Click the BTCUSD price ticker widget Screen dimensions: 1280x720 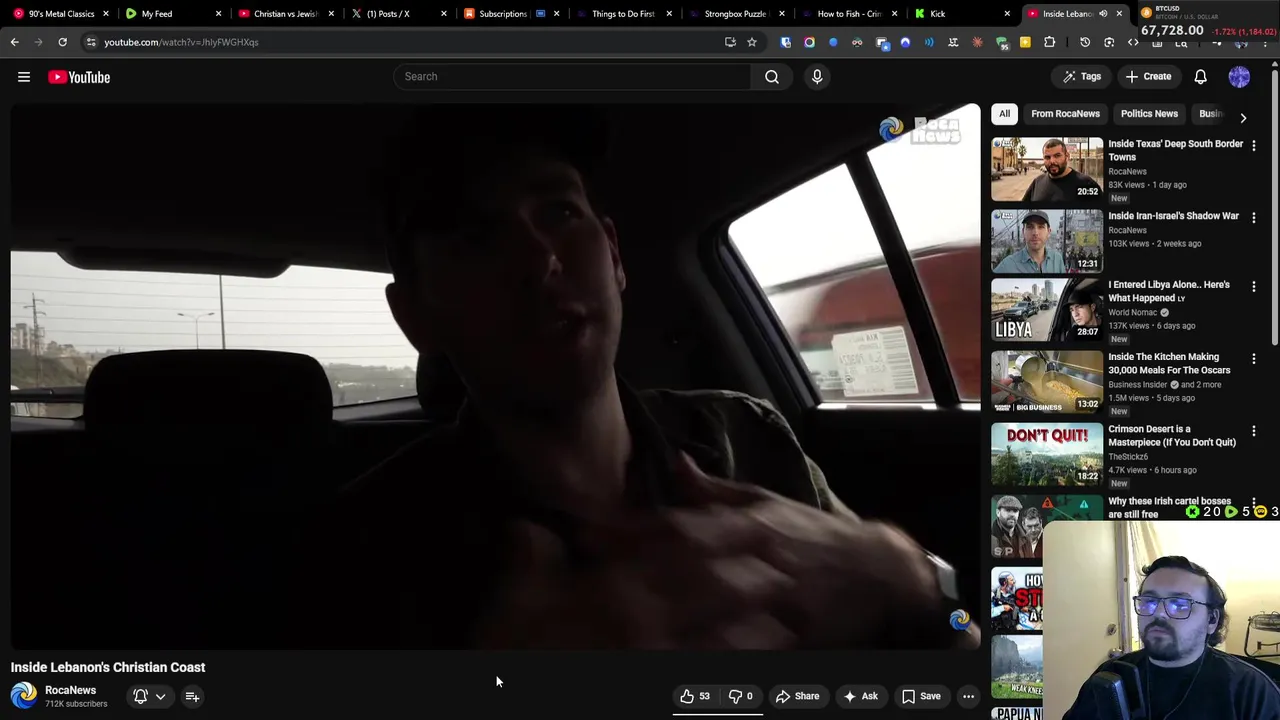tap(1207, 20)
